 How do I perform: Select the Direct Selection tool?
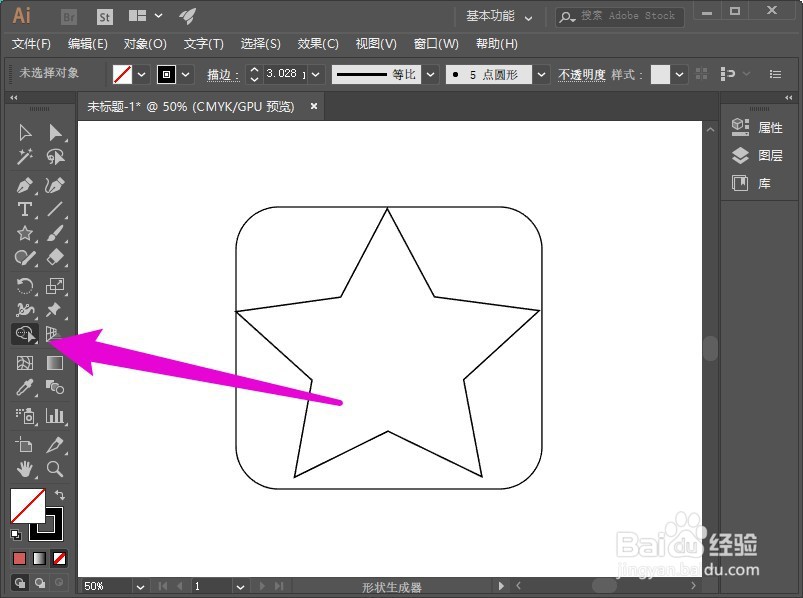(55, 133)
